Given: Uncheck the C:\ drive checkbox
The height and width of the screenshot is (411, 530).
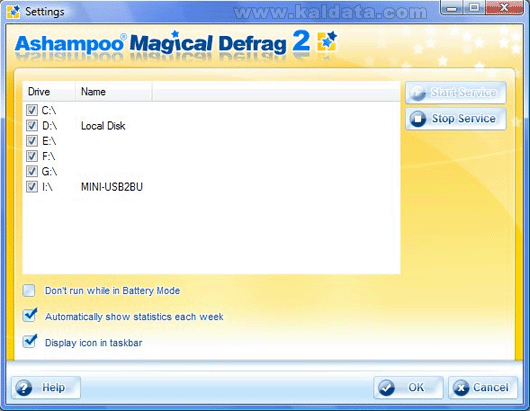Looking at the screenshot, I should point(32,110).
